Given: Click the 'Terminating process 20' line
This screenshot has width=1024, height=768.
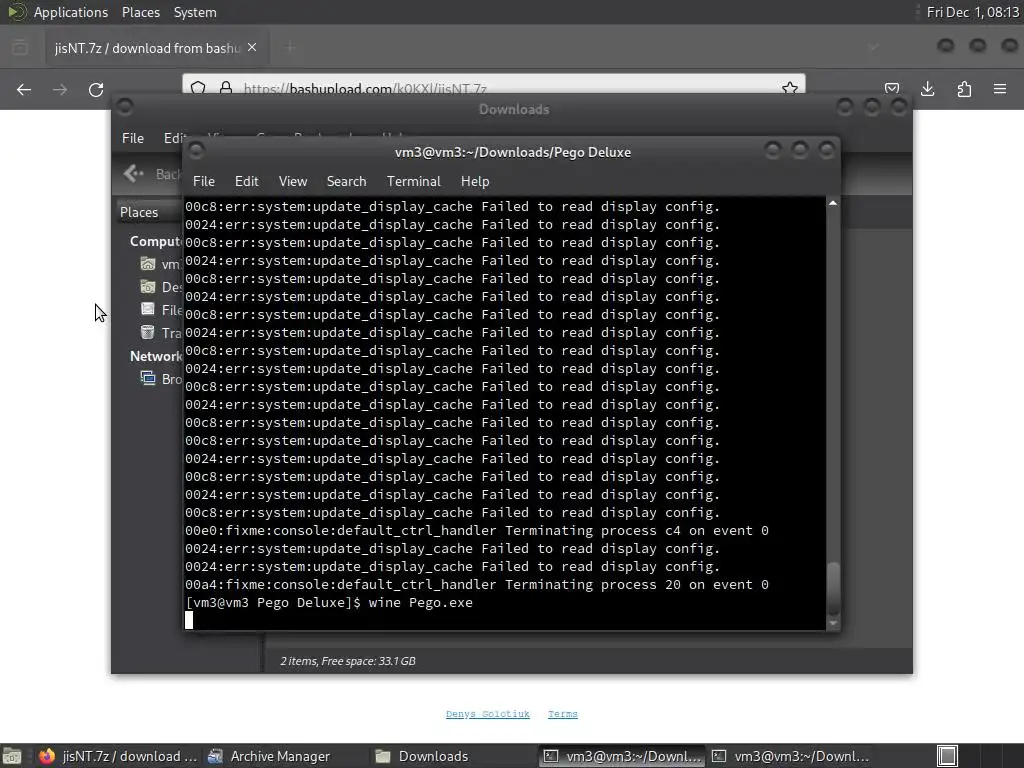Looking at the screenshot, I should 477,584.
